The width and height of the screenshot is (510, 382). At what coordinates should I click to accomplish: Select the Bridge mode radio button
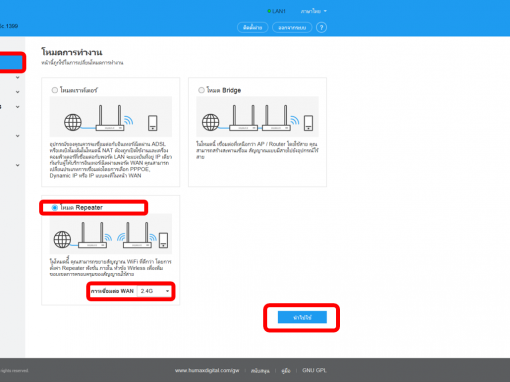[x=201, y=90]
